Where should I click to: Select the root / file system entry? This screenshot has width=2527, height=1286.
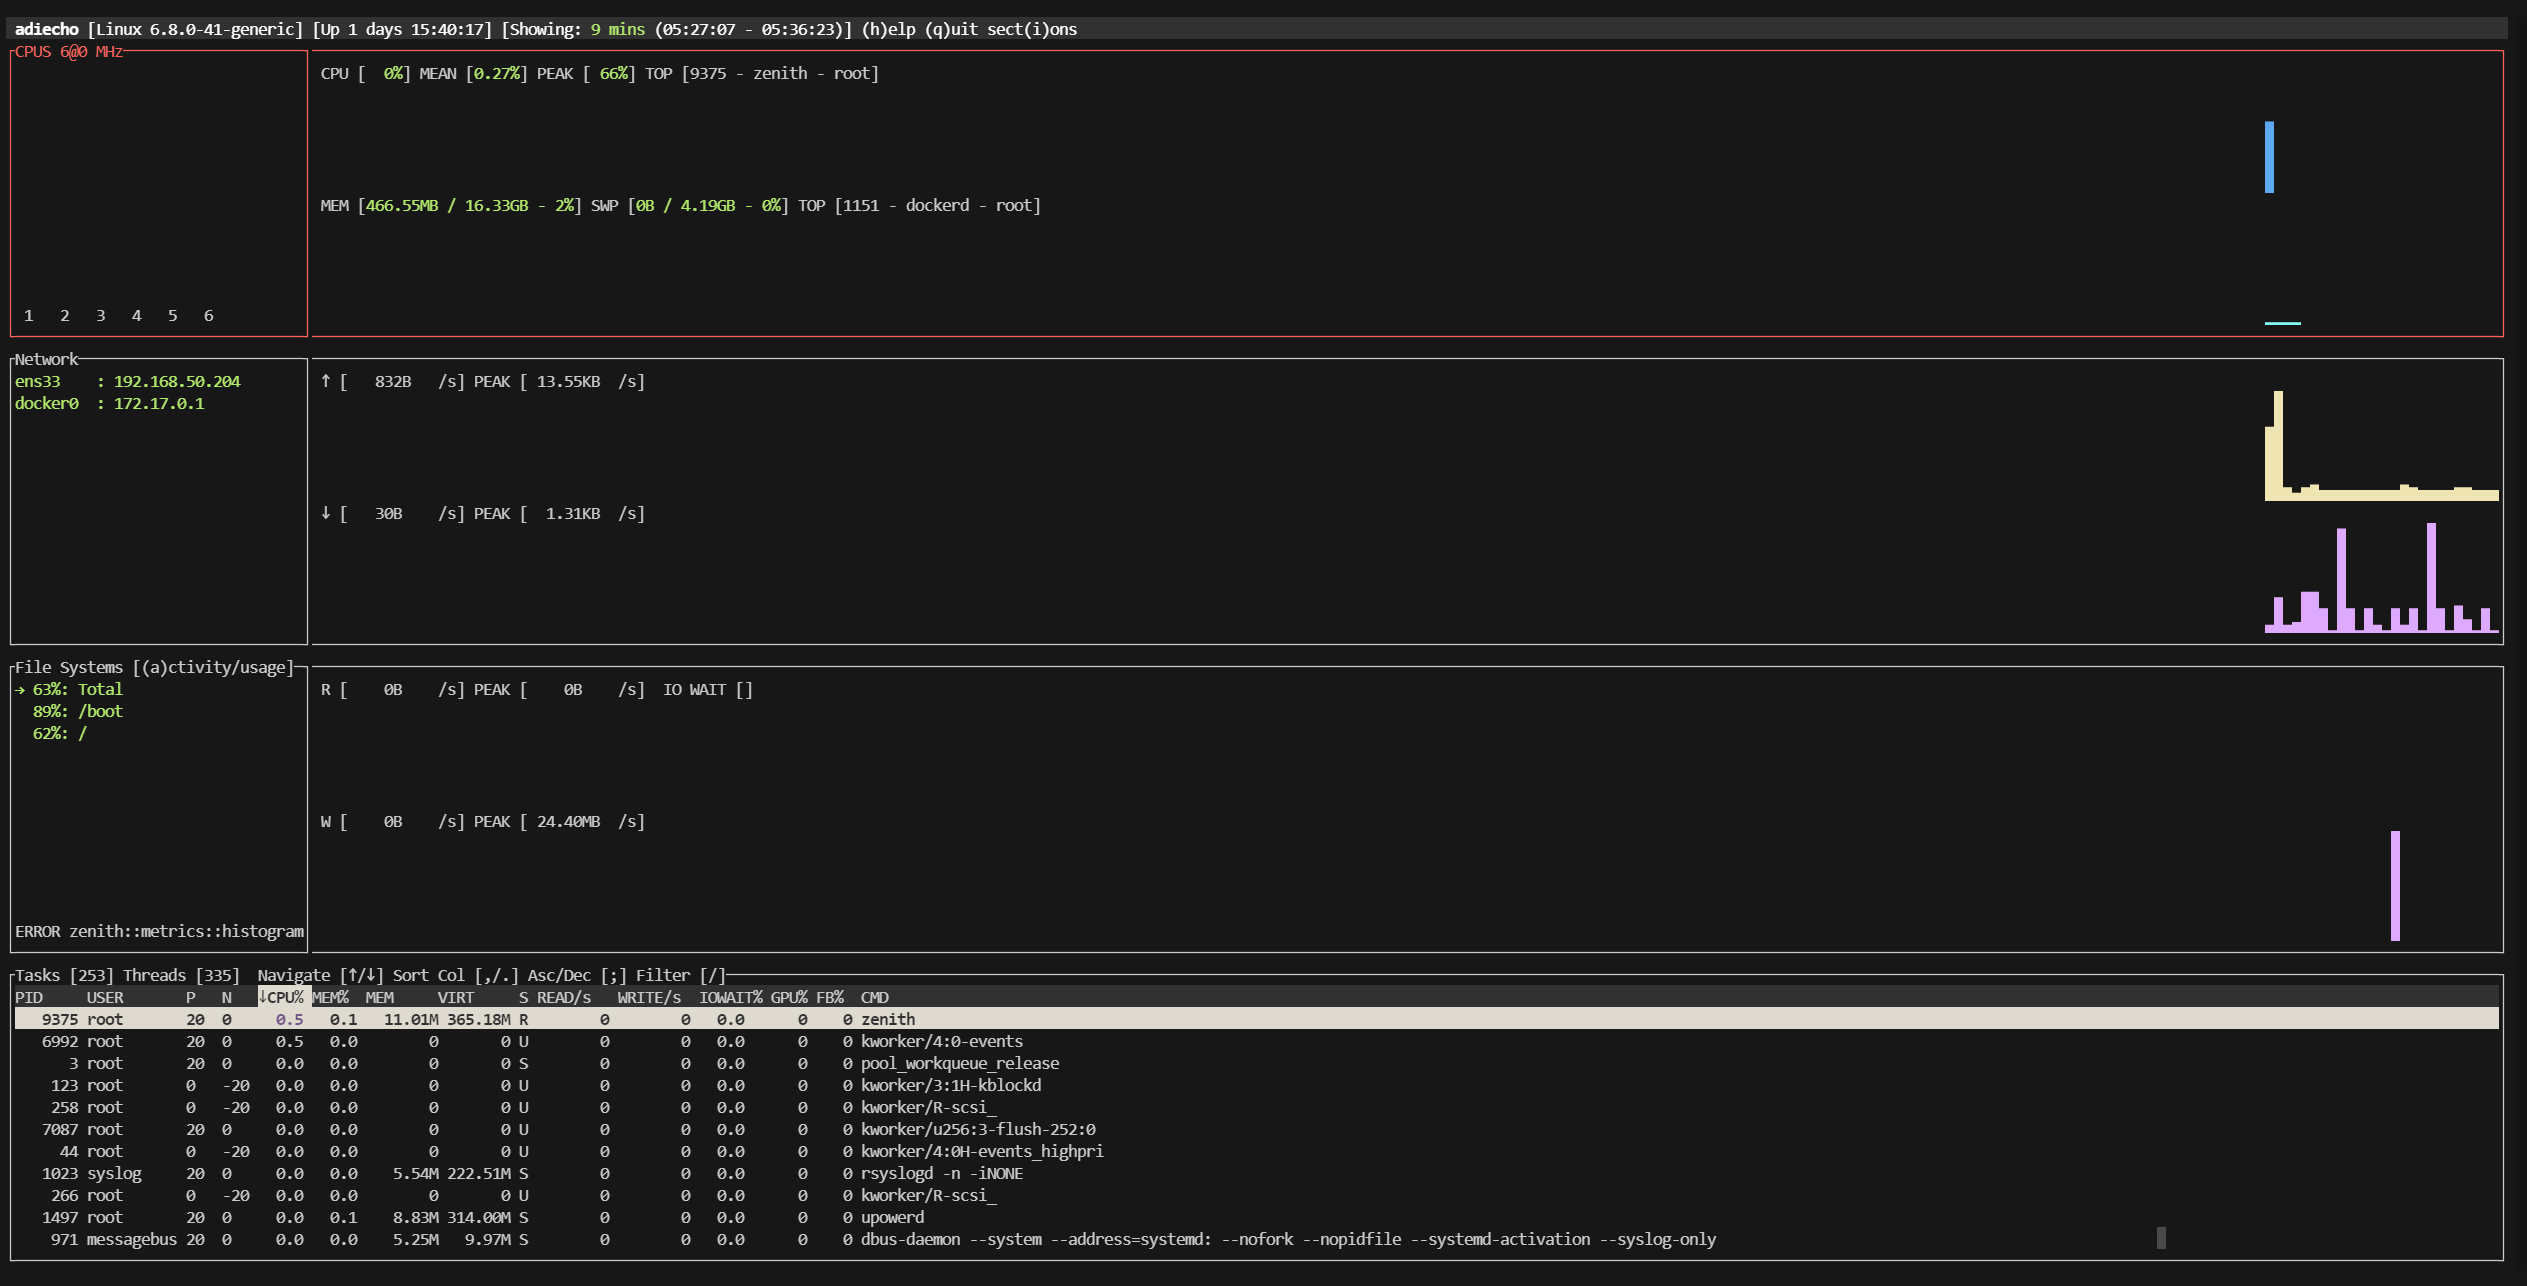[60, 733]
